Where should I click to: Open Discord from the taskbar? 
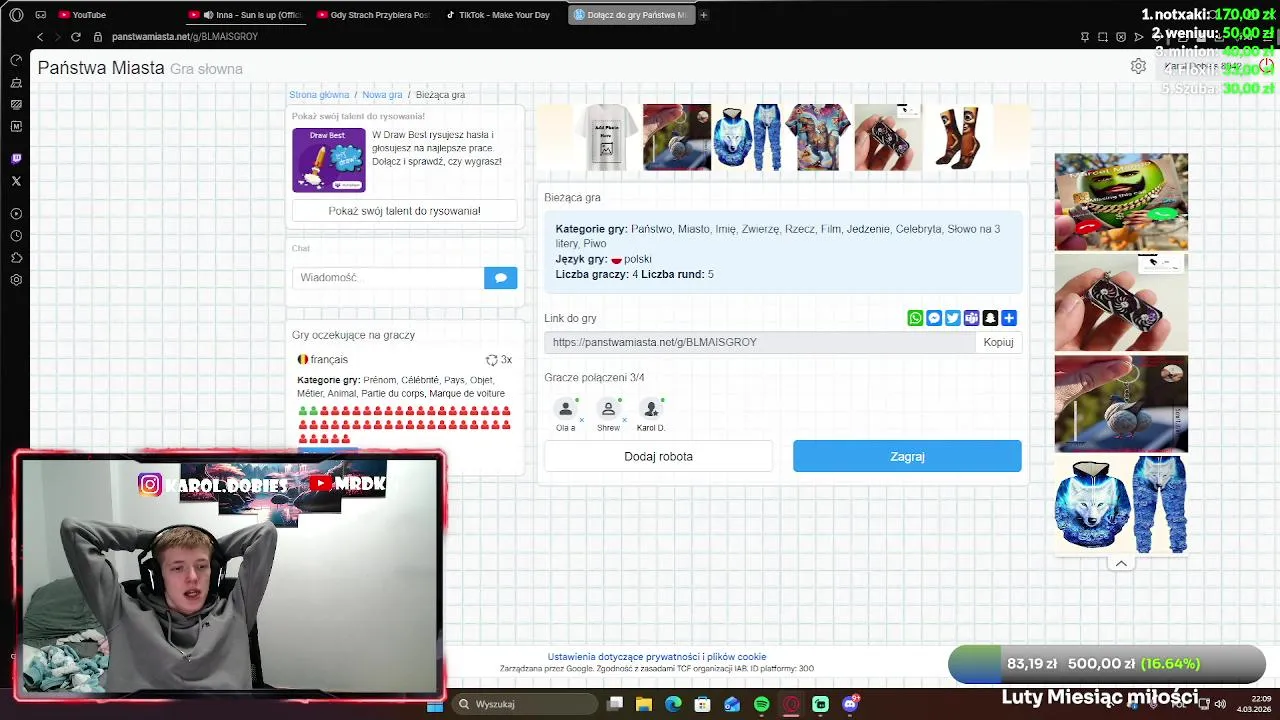click(x=851, y=704)
